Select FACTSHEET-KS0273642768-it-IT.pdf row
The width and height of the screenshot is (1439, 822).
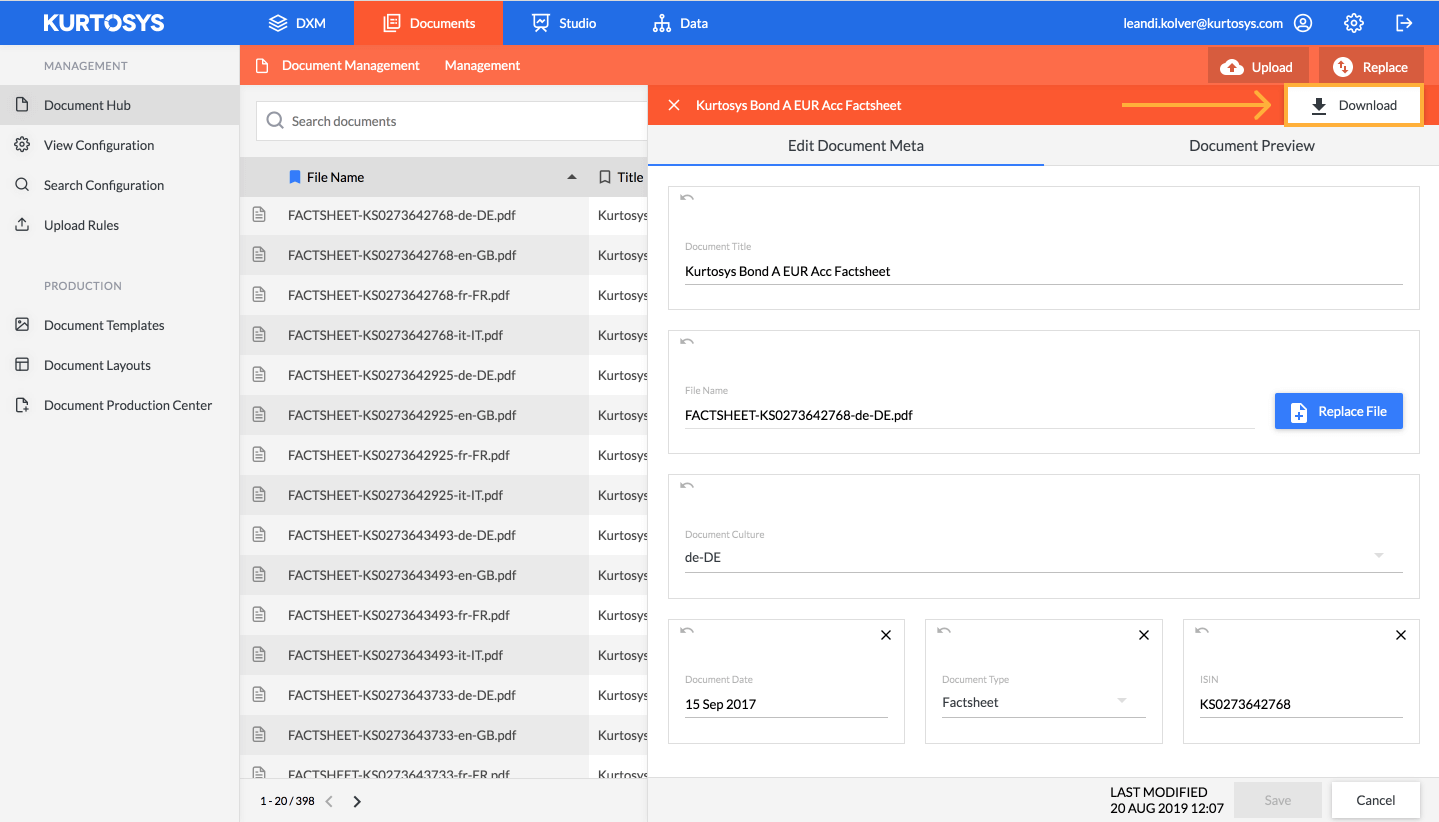coord(444,335)
